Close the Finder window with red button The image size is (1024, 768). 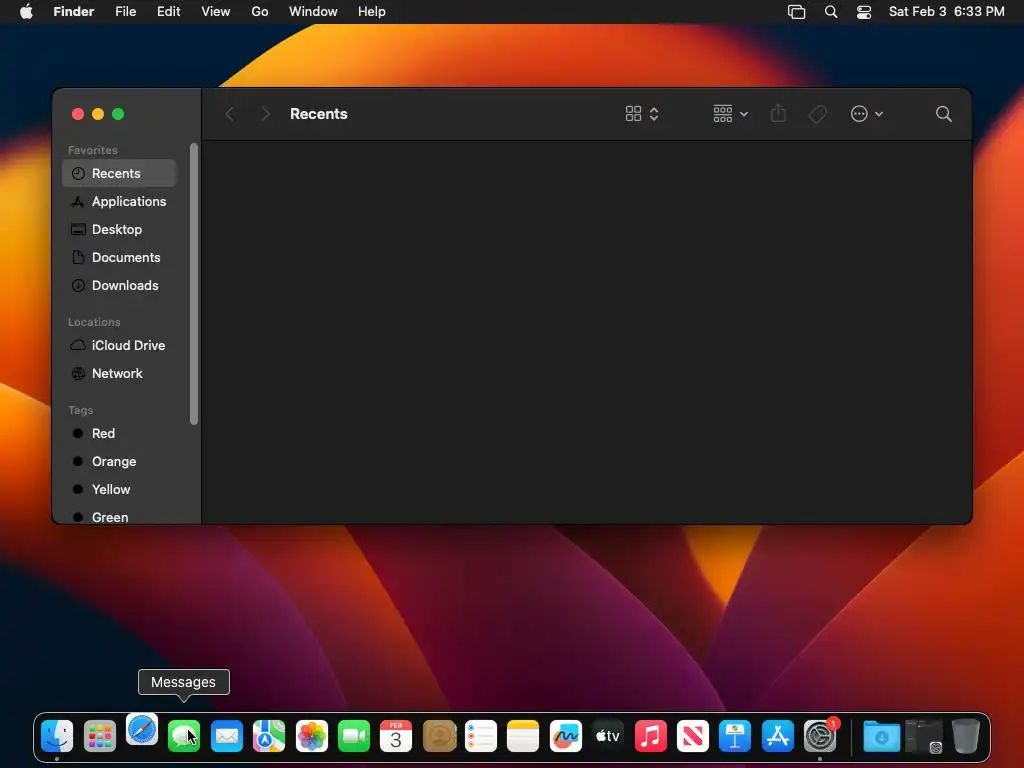(x=78, y=114)
